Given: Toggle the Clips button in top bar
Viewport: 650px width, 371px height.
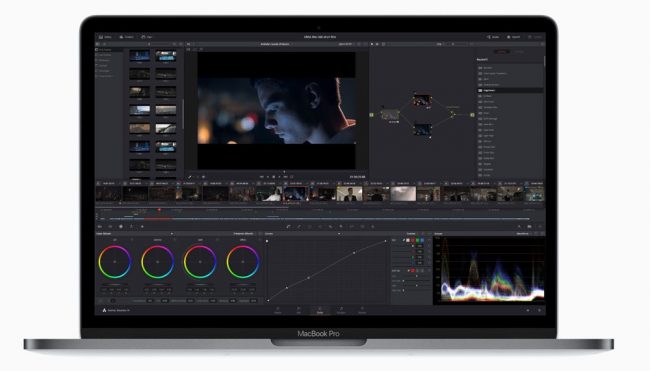Looking at the screenshot, I should point(146,37).
